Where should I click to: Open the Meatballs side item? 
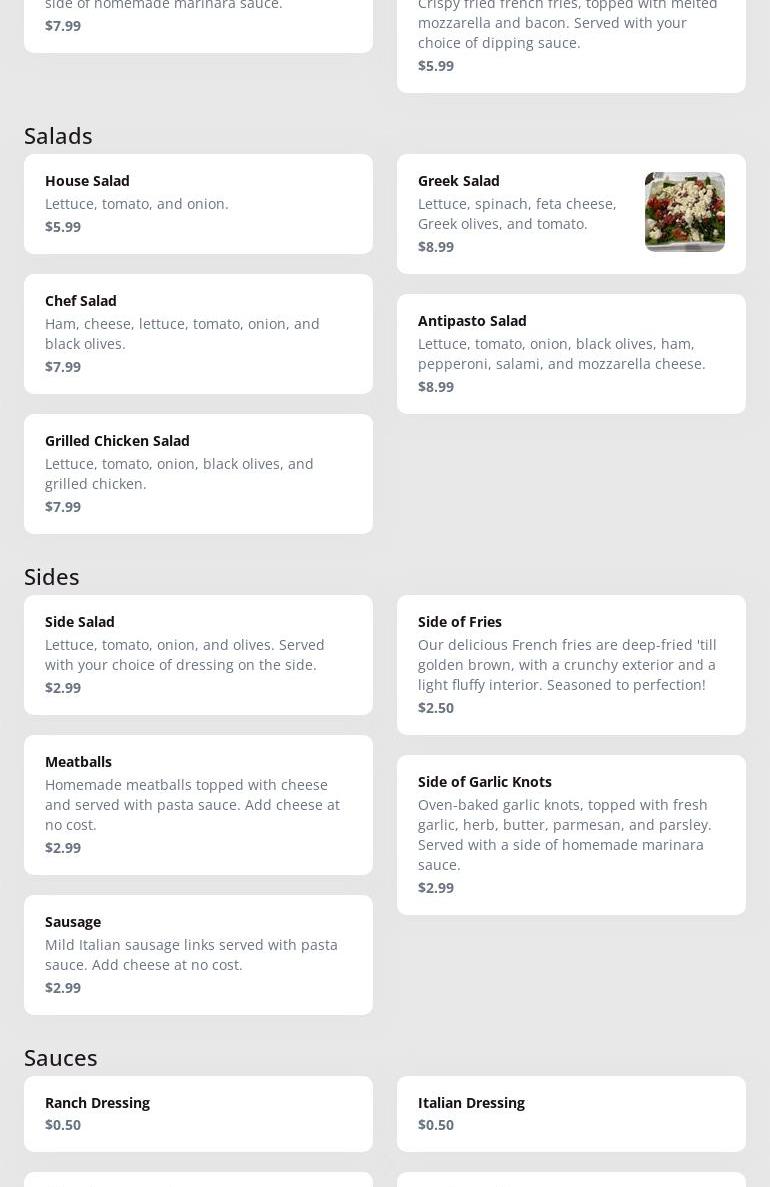(198, 805)
